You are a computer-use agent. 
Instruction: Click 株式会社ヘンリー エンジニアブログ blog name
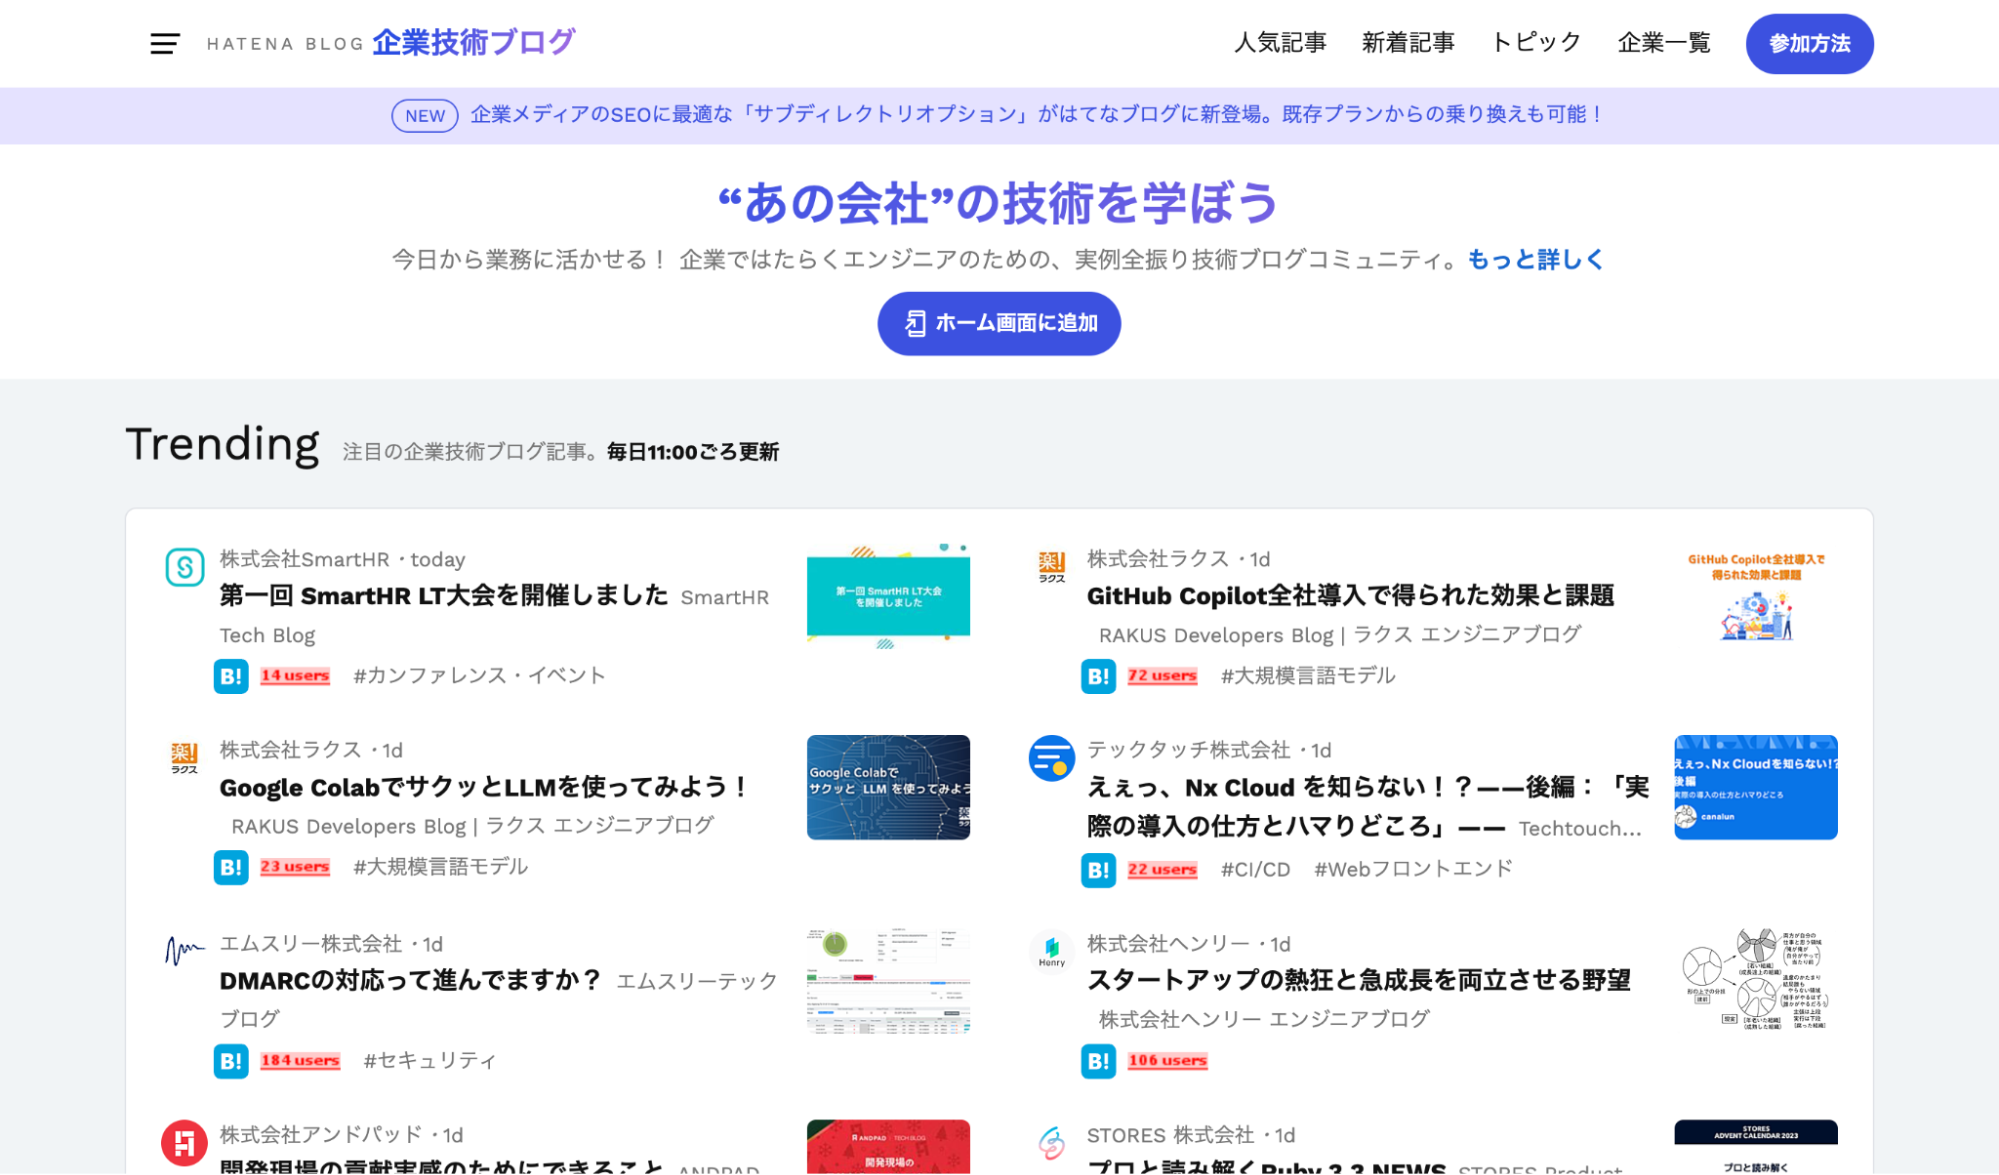click(1264, 1019)
